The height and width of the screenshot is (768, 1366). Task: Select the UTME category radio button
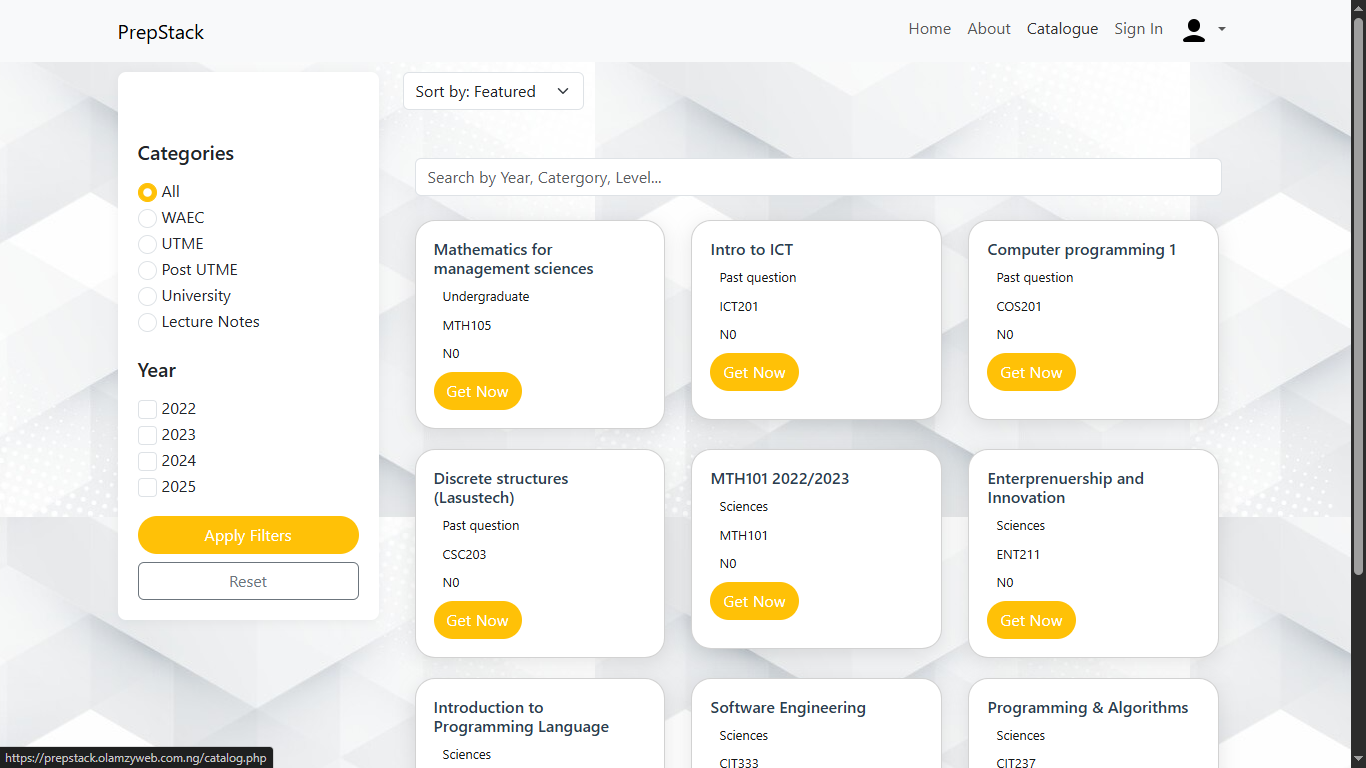(147, 244)
